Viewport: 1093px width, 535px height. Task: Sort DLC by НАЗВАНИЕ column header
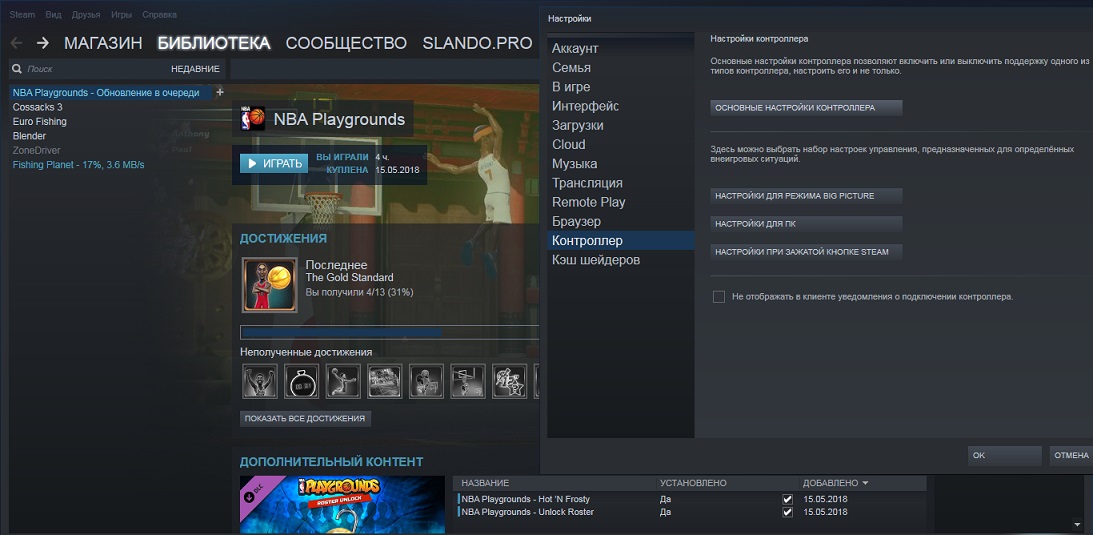(x=485, y=483)
